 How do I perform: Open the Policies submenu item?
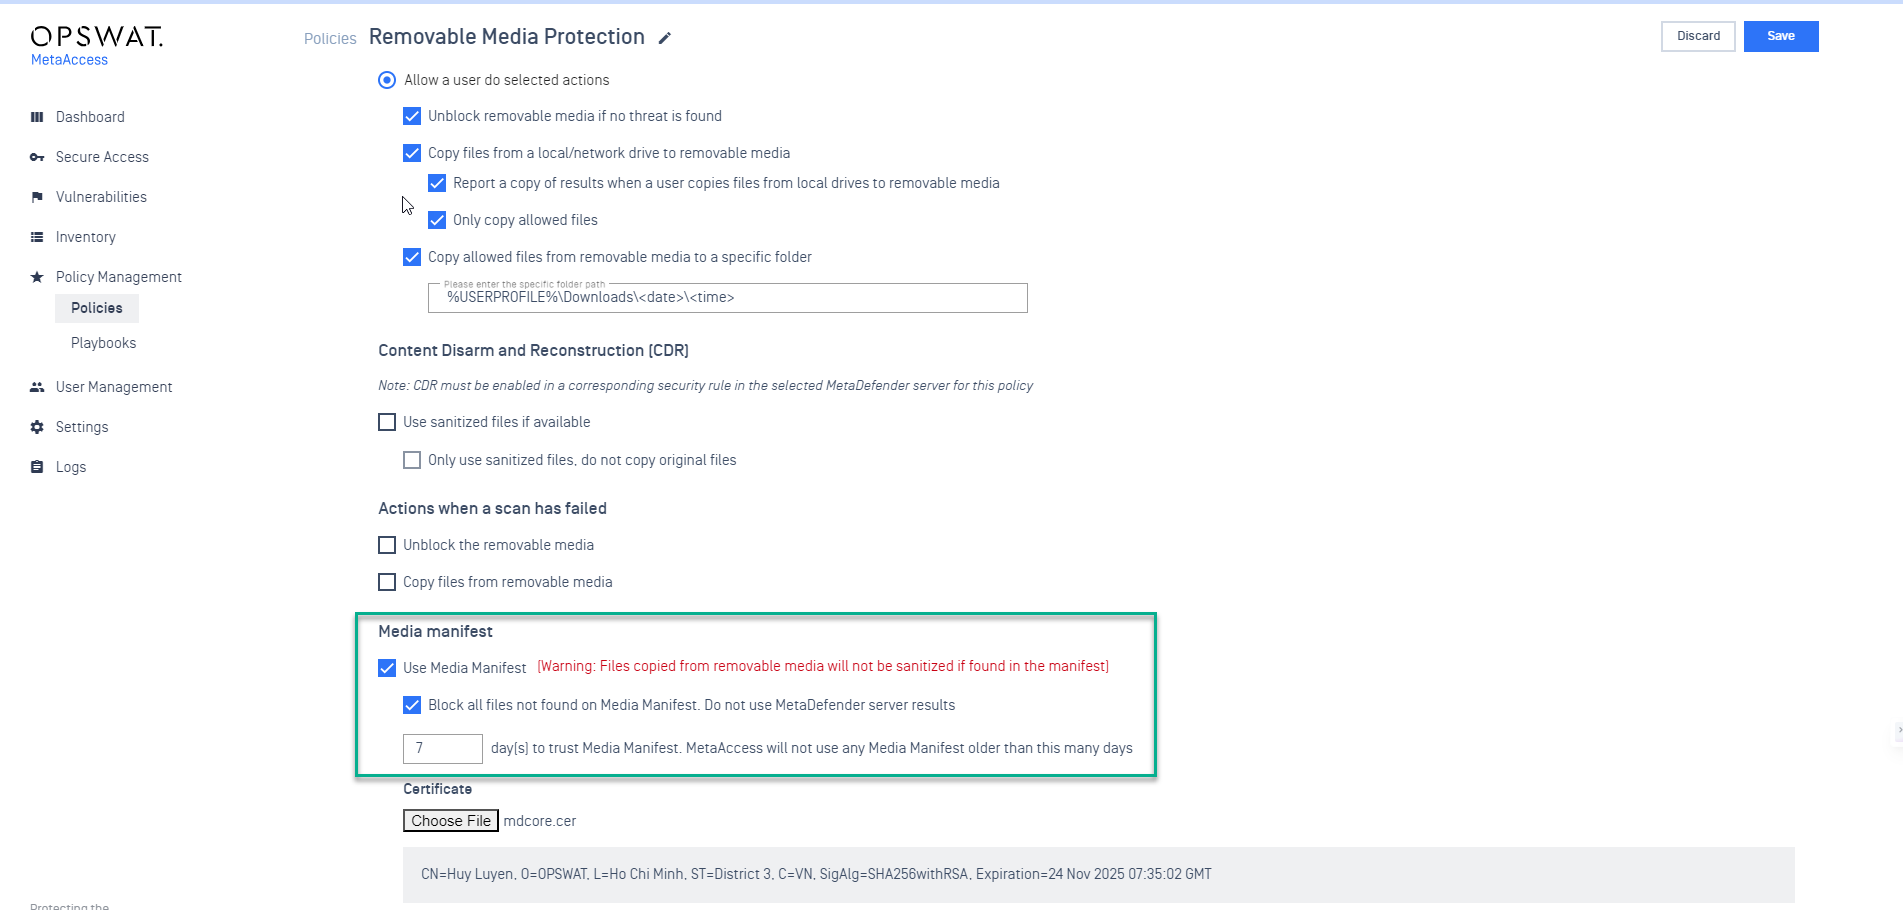tap(97, 308)
